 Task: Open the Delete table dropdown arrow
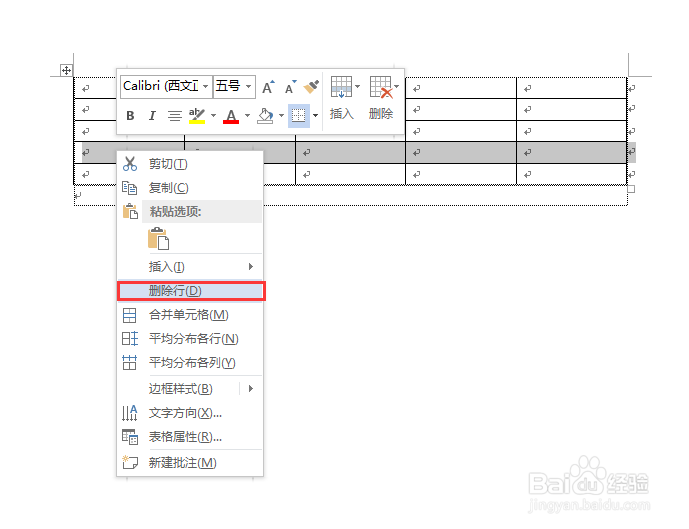tap(396, 87)
